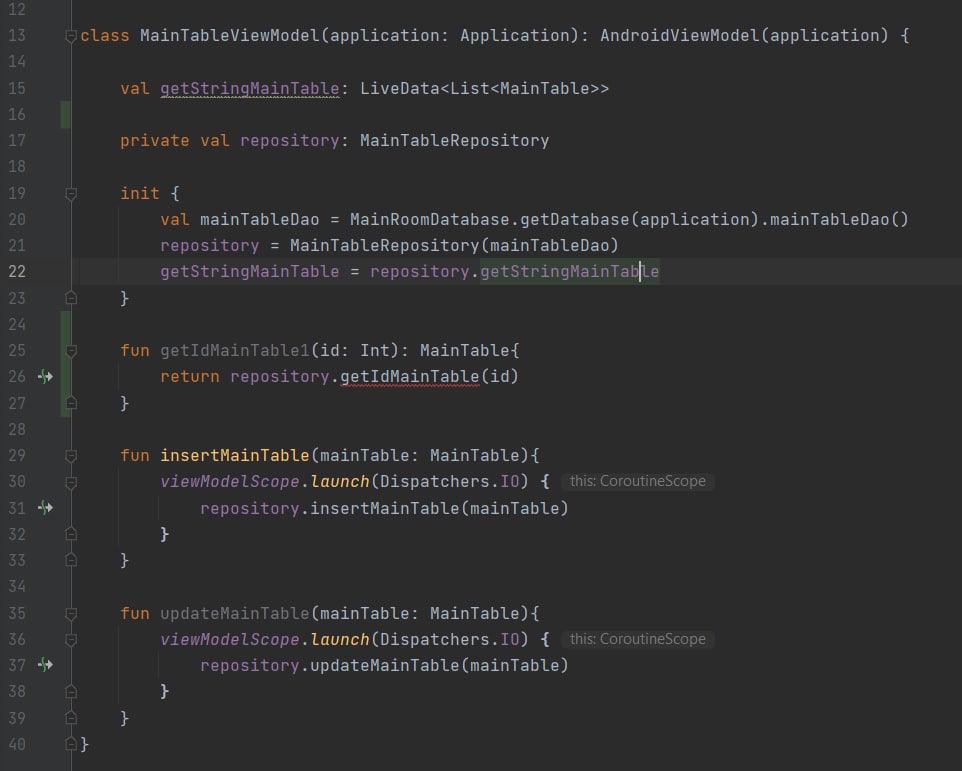Click green change marker beside line 25
Screen dimensions: 962x771
66,364
